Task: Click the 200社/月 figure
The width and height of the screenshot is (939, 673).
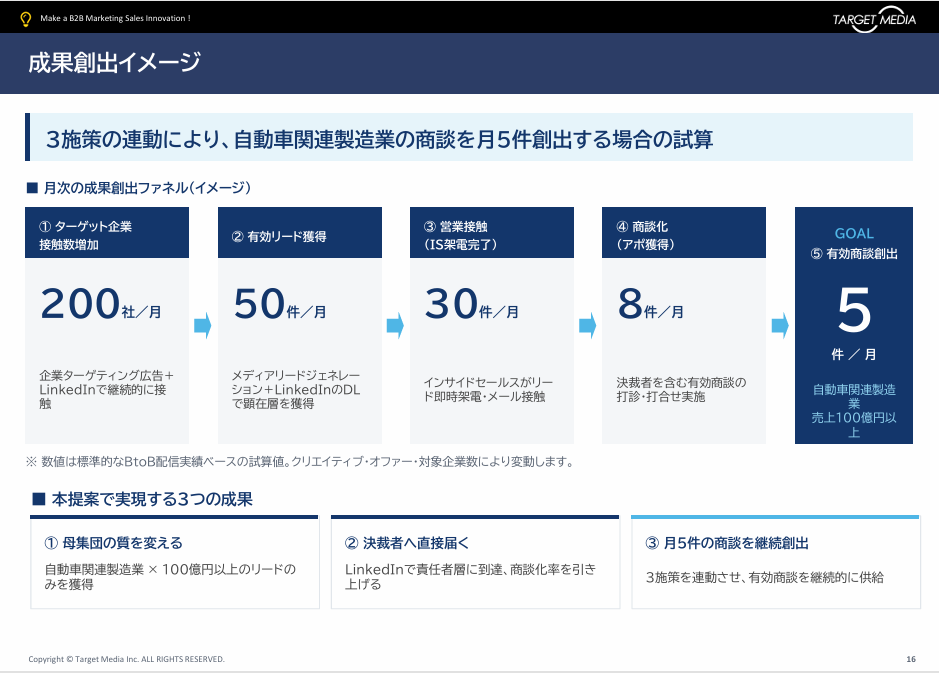Action: pyautogui.click(x=101, y=304)
